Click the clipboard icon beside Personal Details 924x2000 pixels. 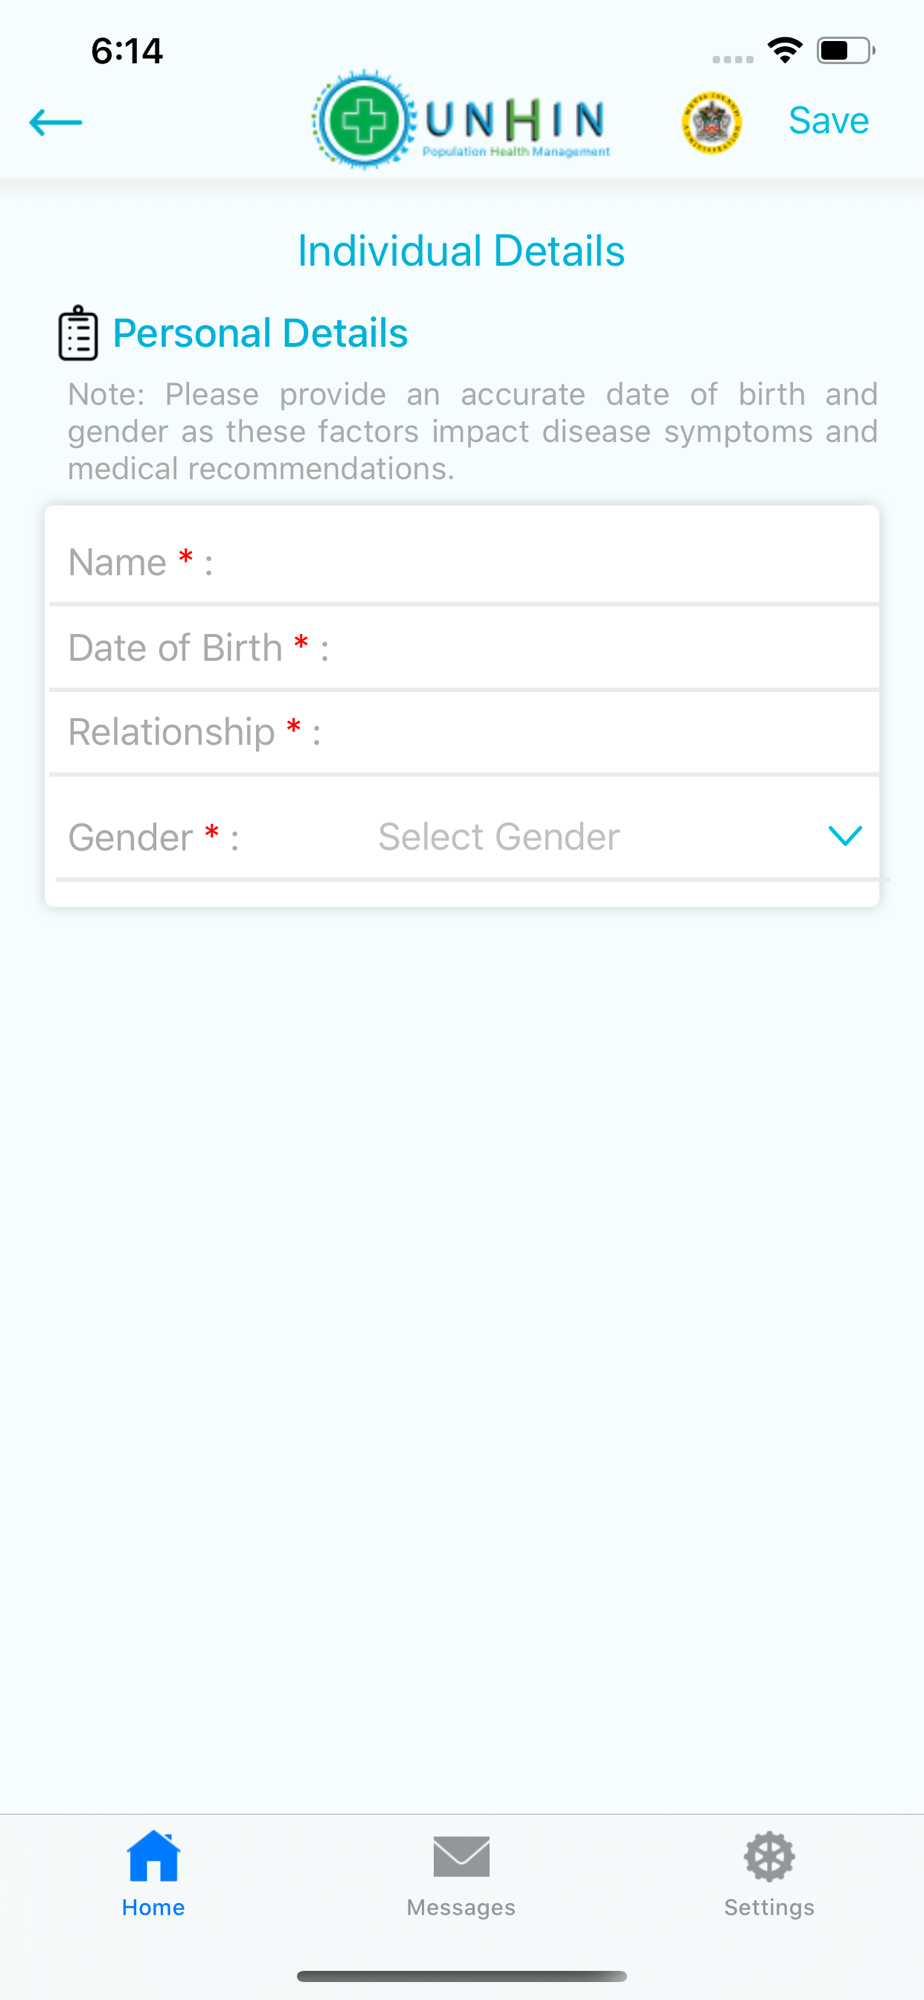click(78, 333)
